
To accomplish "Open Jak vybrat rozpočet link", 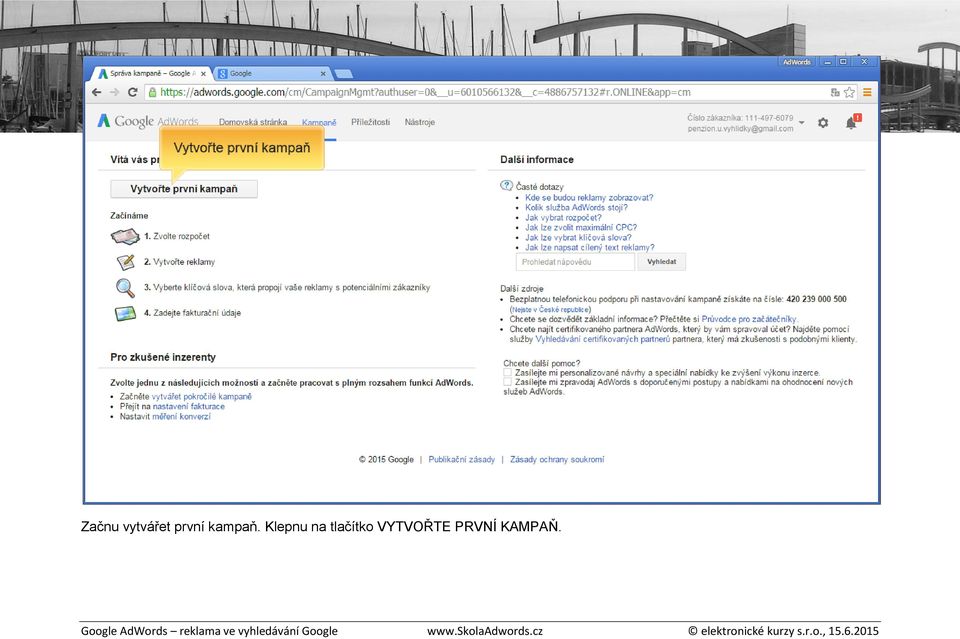I will pos(563,217).
